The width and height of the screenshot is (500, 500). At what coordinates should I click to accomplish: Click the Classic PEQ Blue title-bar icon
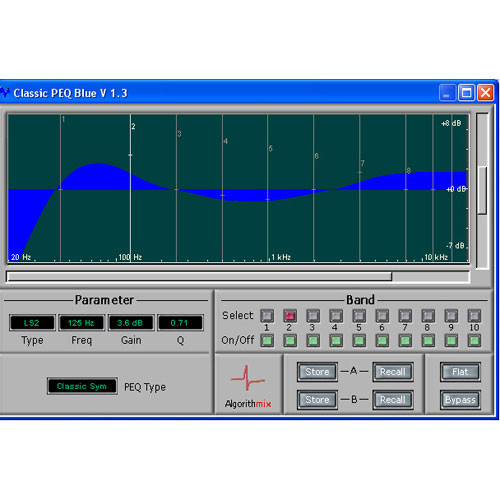click(5, 92)
